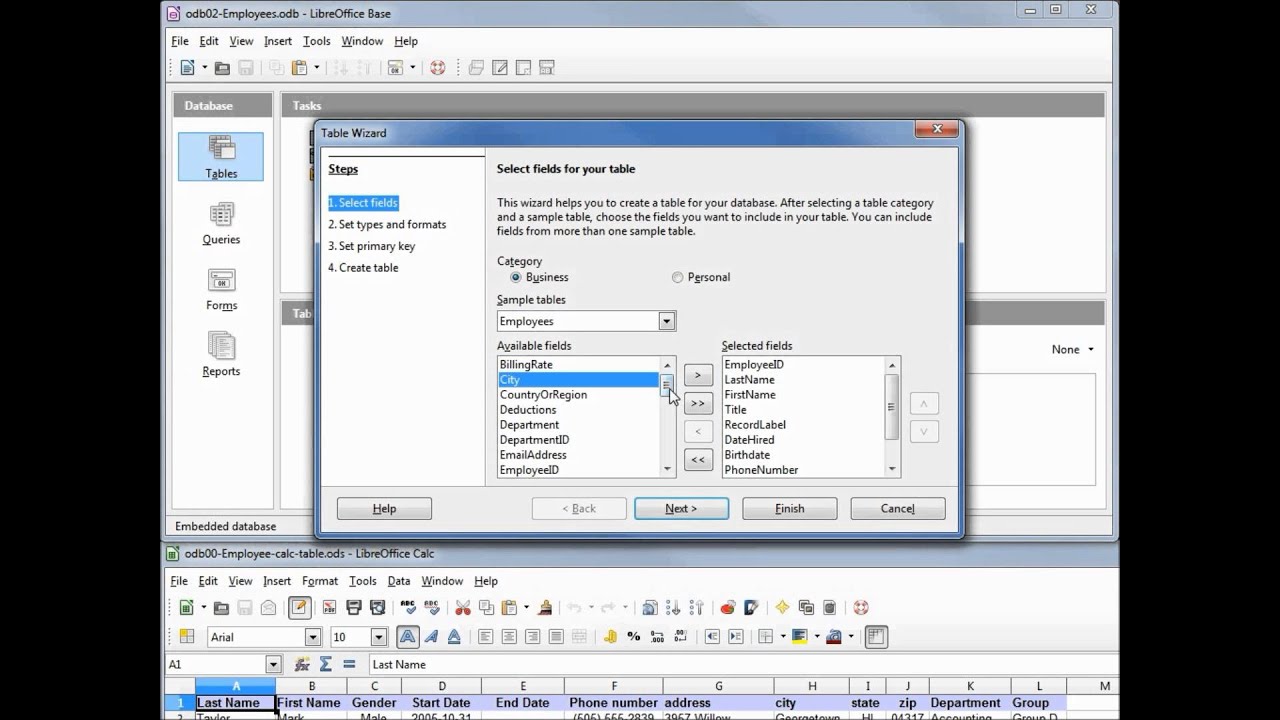Click Export as PDF icon in Calc
Image resolution: width=1280 pixels, height=720 pixels.
pos(329,607)
